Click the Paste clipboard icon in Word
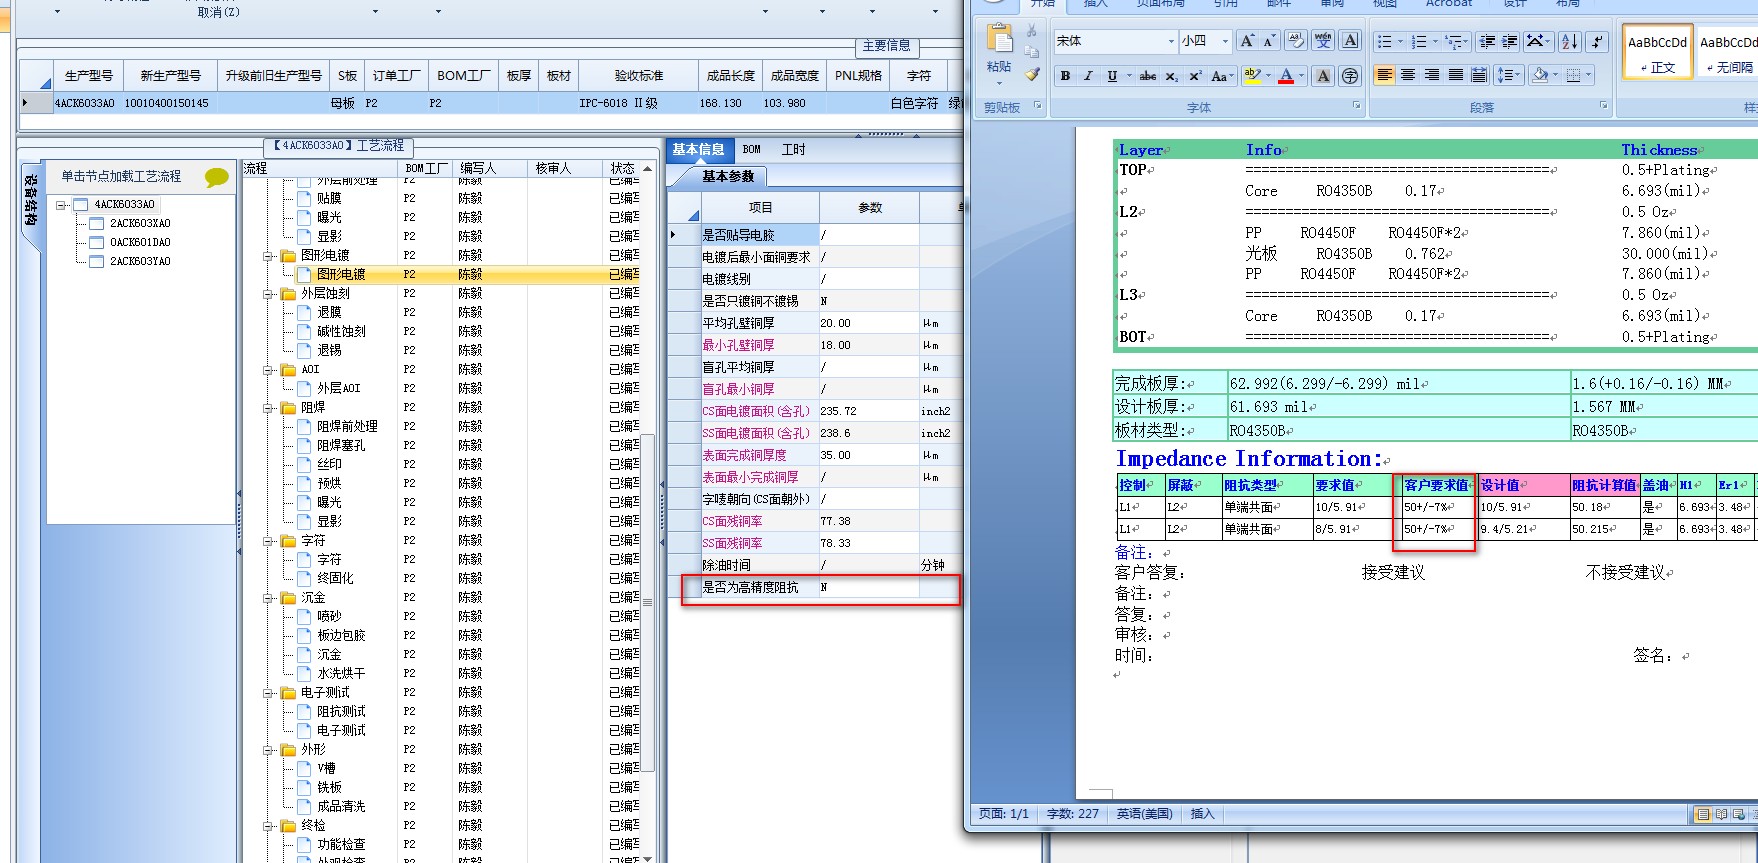The height and width of the screenshot is (863, 1758). tap(999, 39)
